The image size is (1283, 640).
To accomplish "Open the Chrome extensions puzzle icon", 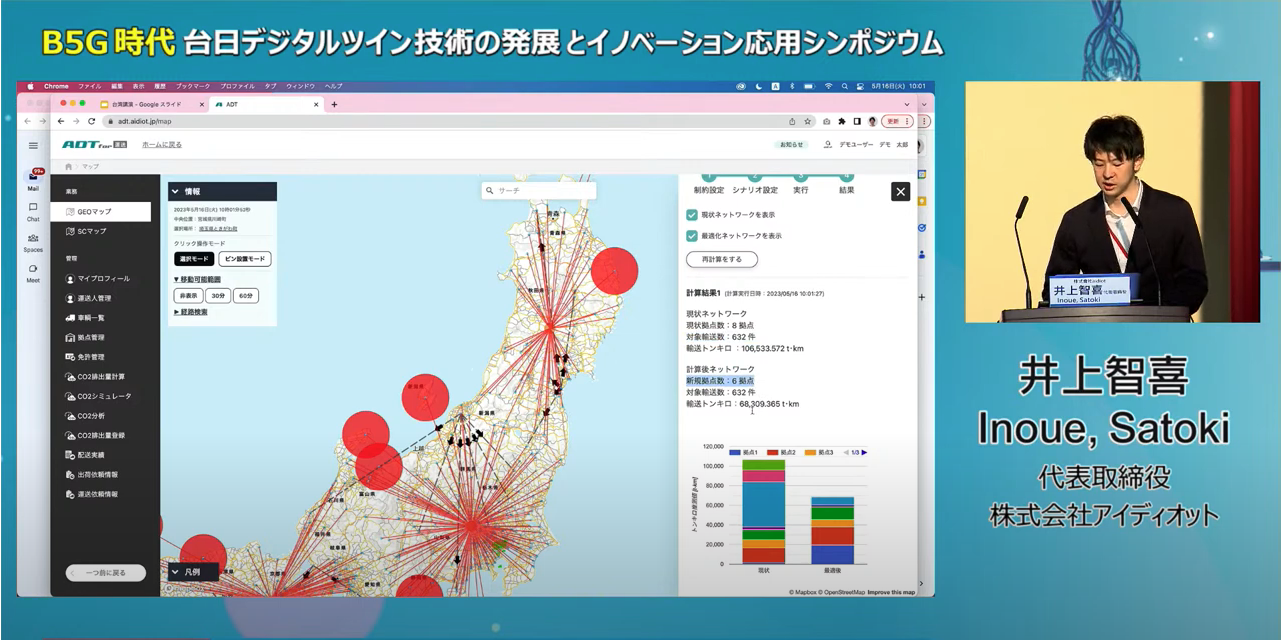I will pos(842,121).
